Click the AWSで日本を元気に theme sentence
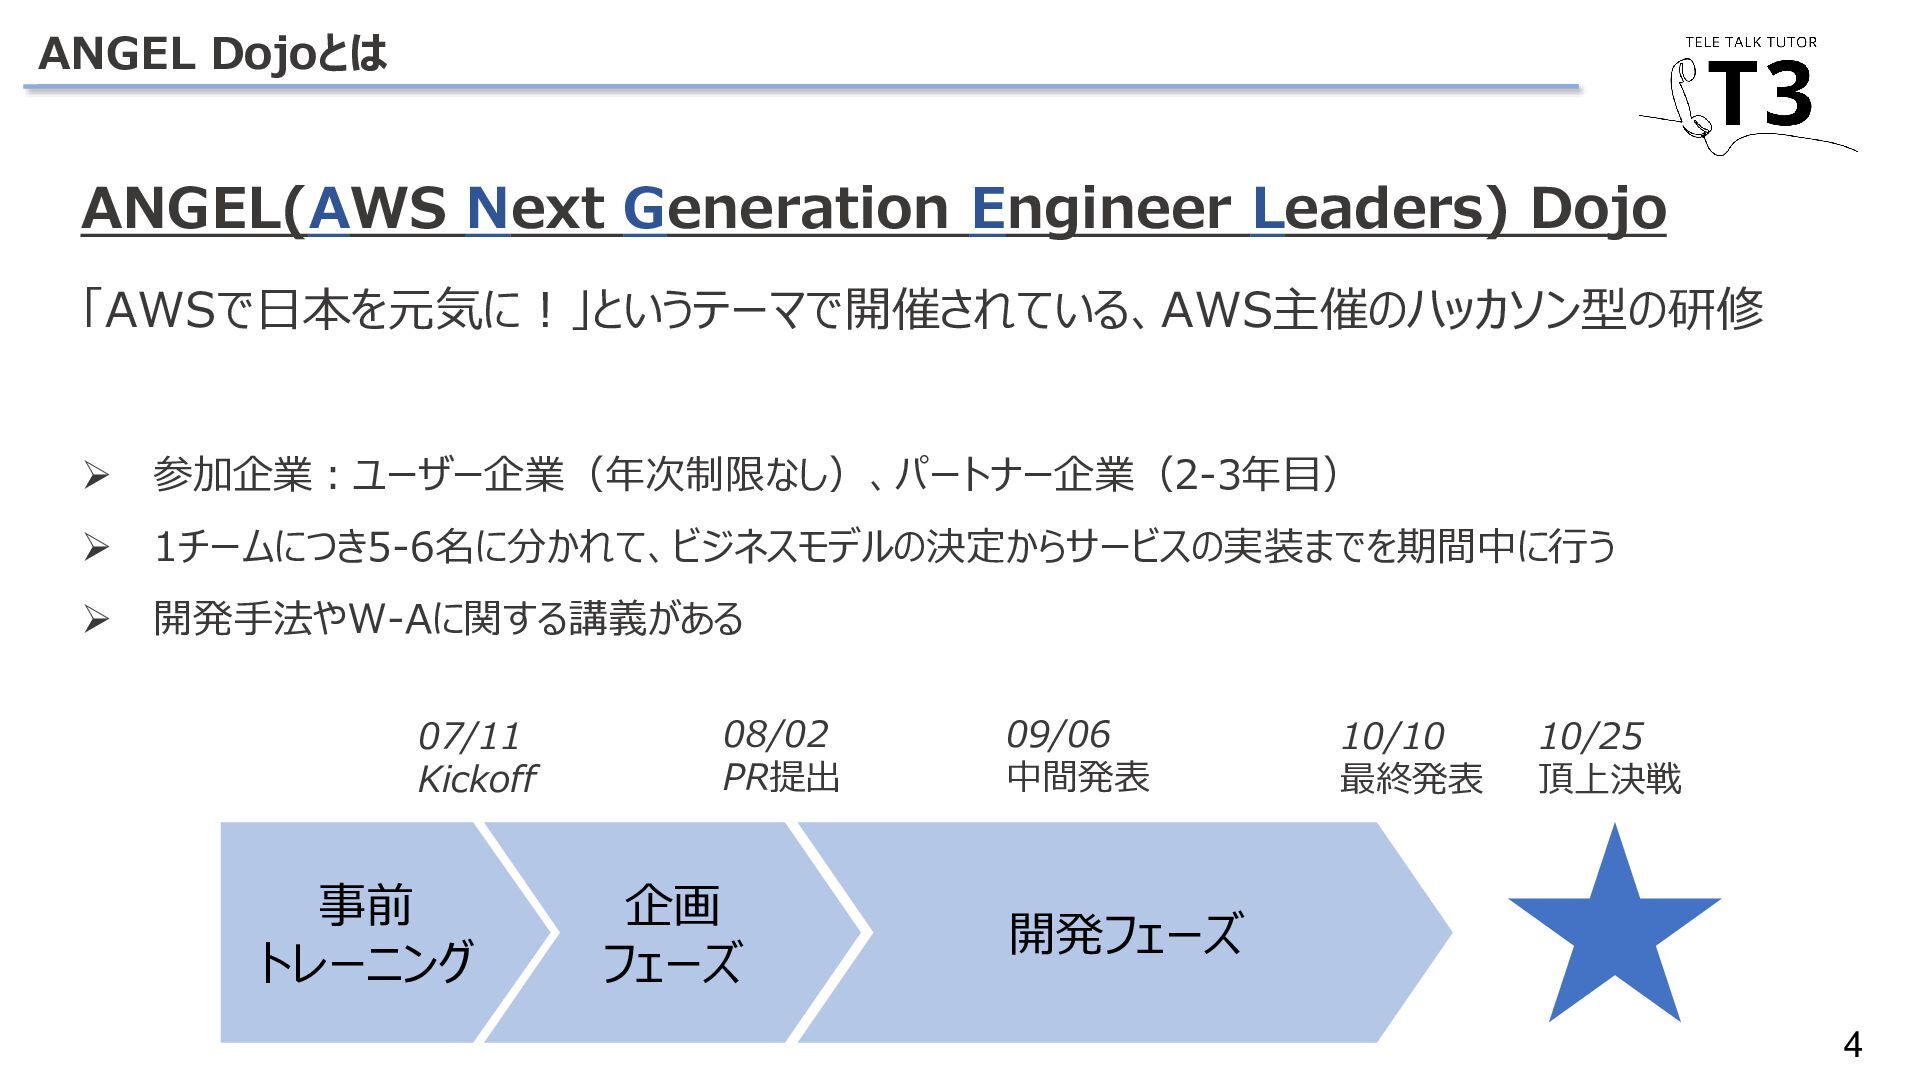This screenshot has width=1920, height=1080. [x=922, y=310]
